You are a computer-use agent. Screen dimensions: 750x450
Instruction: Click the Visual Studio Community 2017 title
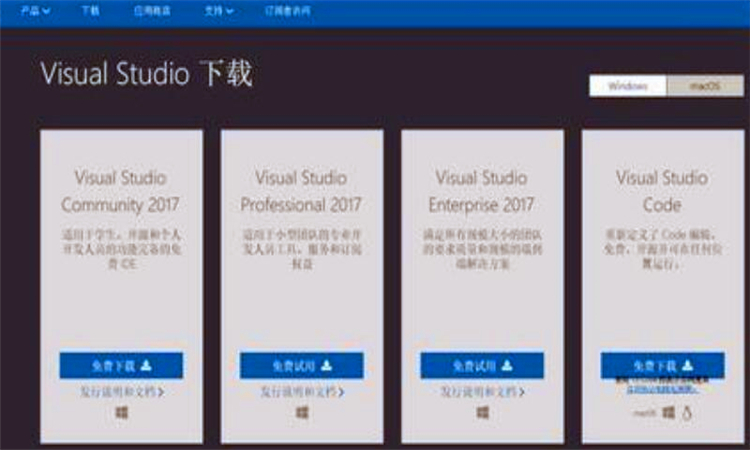point(121,191)
